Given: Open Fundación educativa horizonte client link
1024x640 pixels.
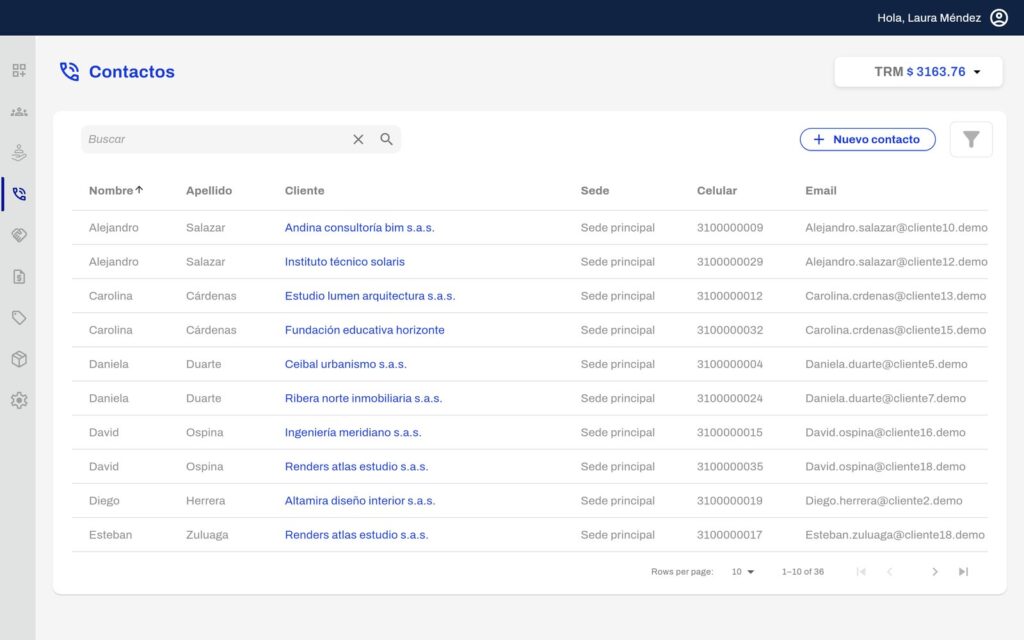Looking at the screenshot, I should pos(364,330).
